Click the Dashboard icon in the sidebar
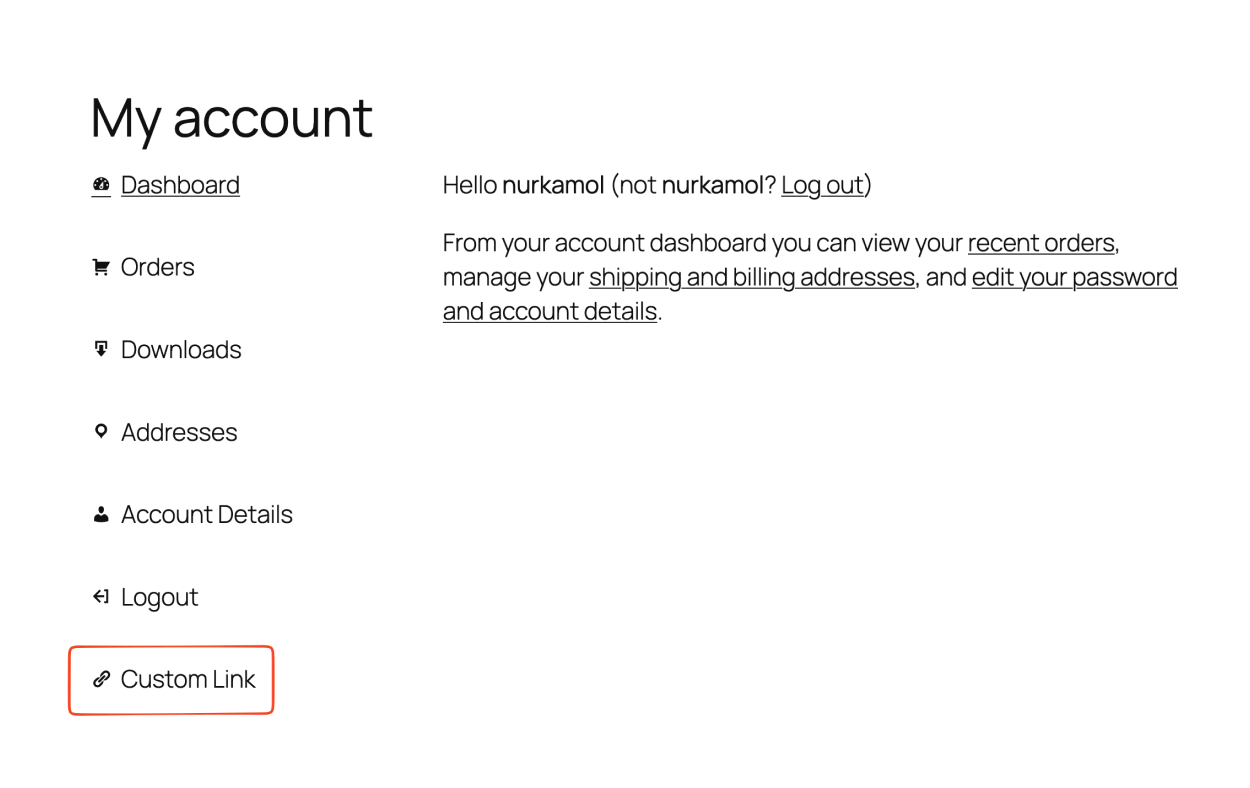 [100, 185]
